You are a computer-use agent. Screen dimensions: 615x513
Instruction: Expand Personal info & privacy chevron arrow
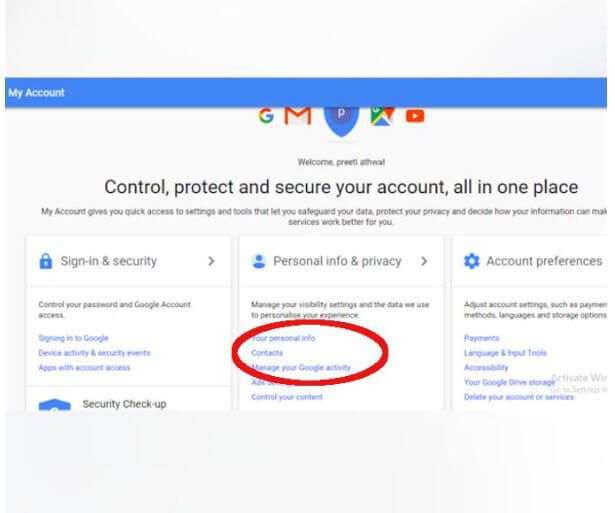point(424,261)
